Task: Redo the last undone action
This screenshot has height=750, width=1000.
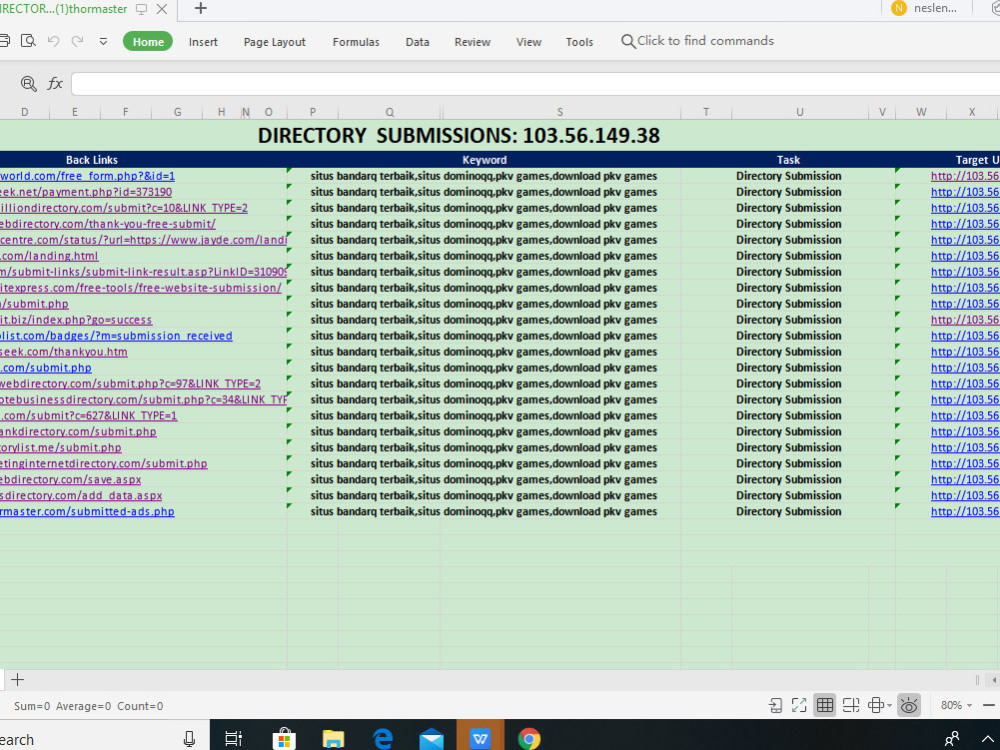Action: [77, 41]
